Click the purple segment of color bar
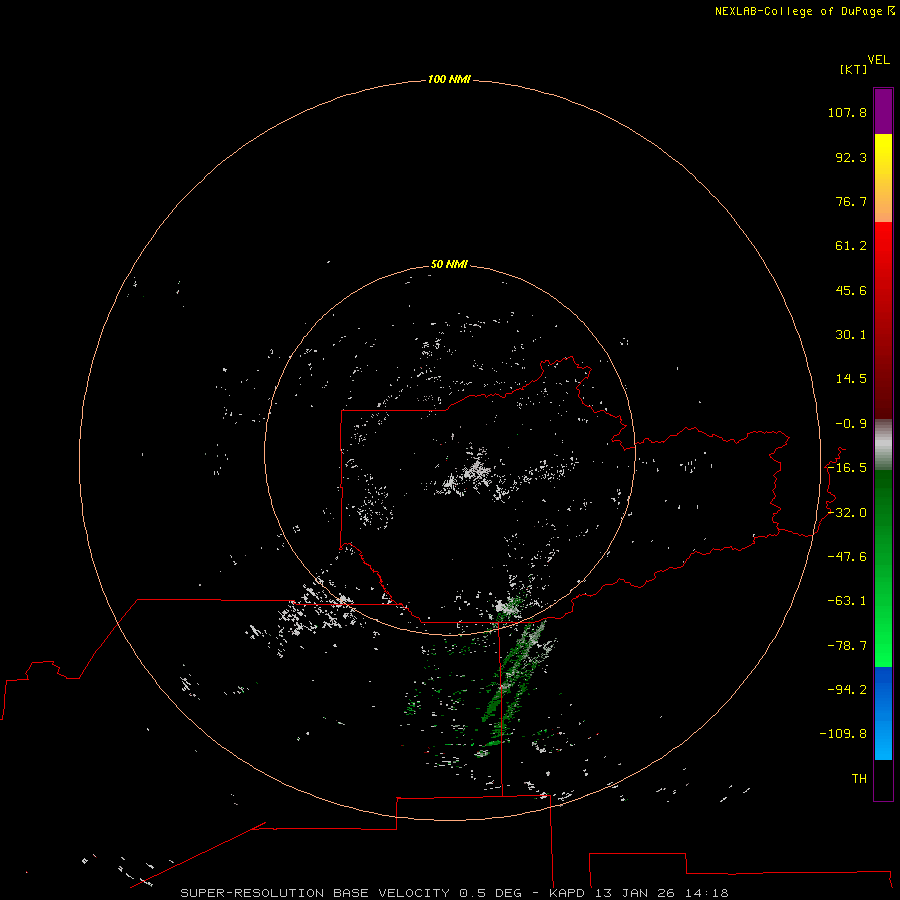 [x=883, y=111]
